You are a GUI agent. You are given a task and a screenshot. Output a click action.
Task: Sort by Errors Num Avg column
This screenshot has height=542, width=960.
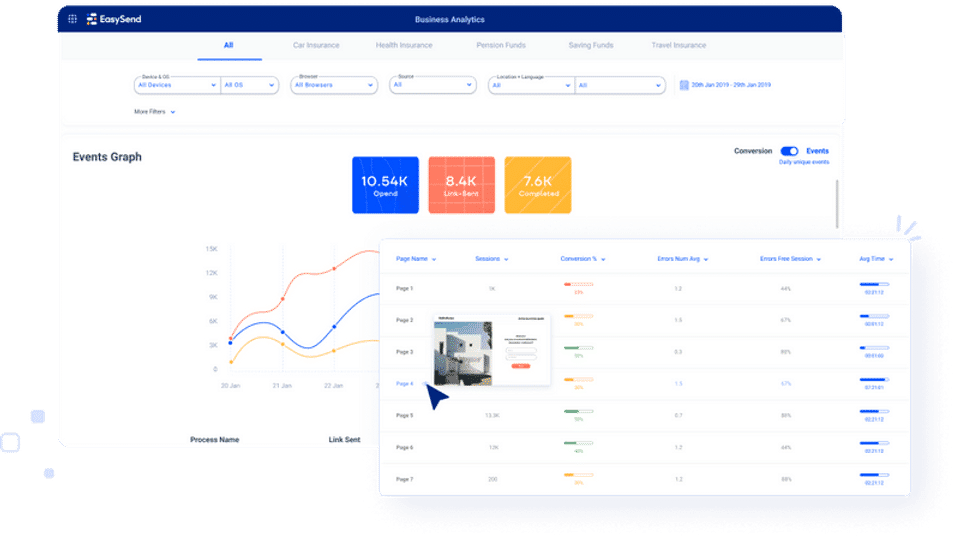coord(683,259)
